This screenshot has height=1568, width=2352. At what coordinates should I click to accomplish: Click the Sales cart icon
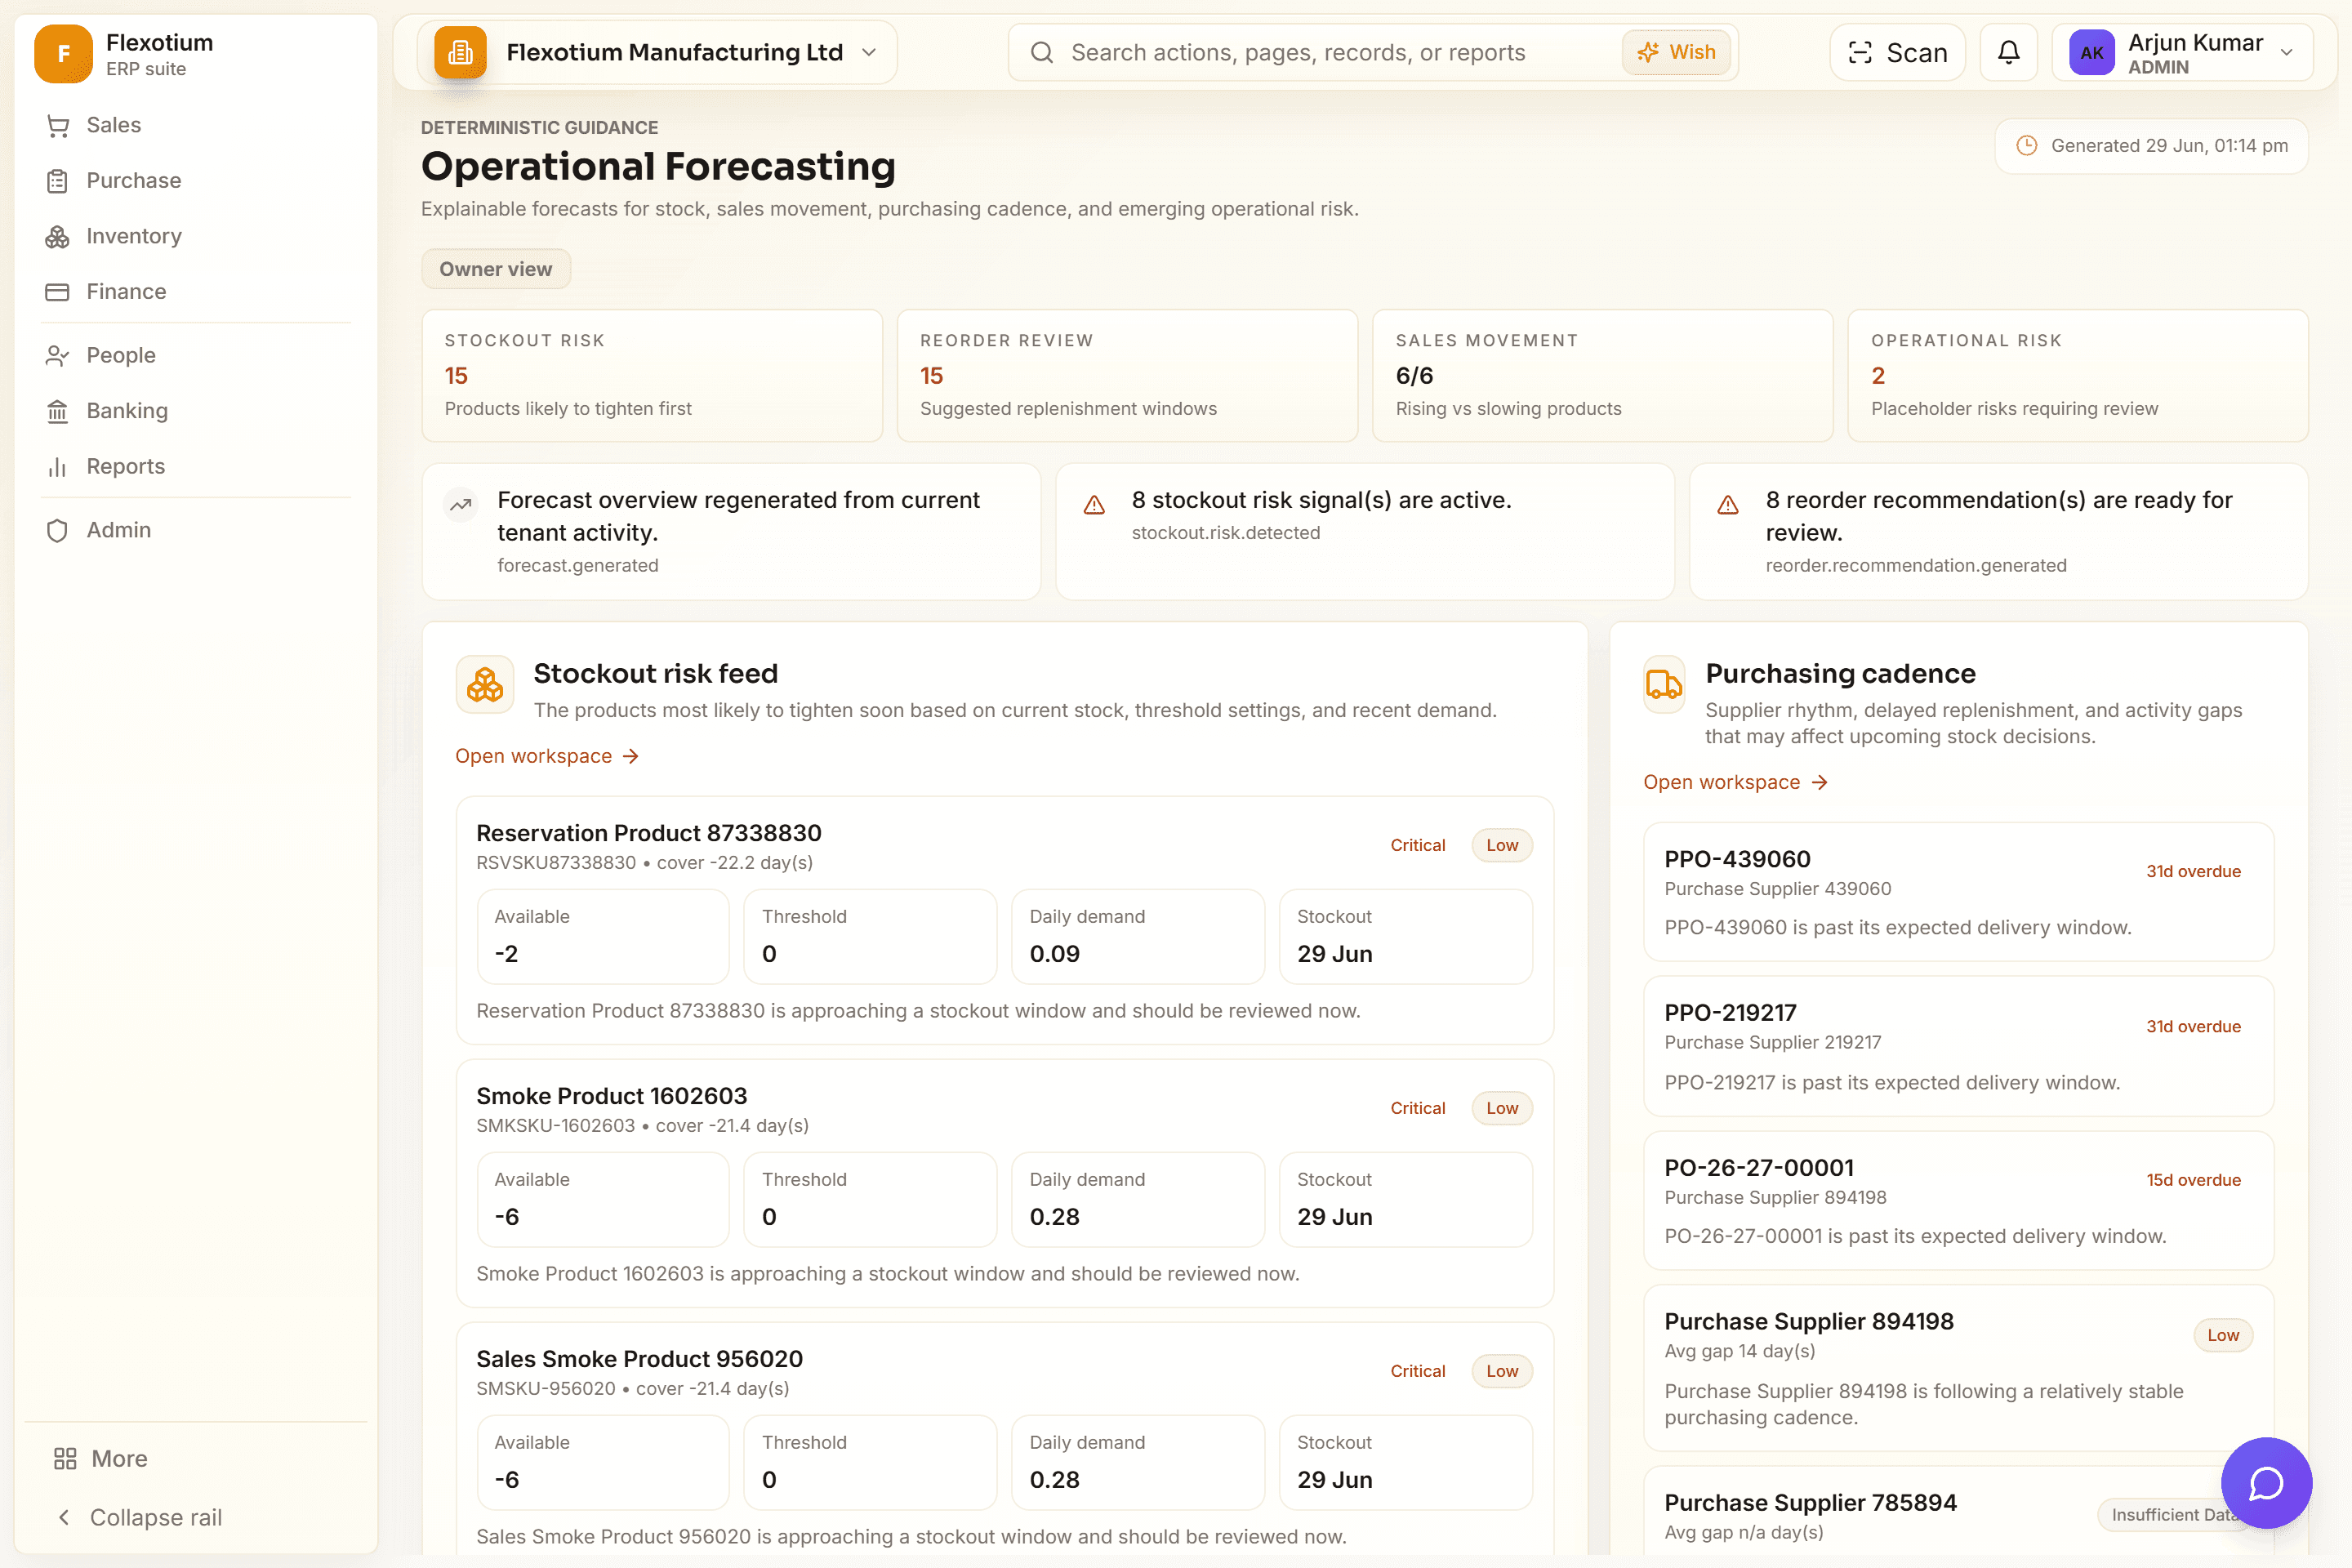pyautogui.click(x=58, y=125)
